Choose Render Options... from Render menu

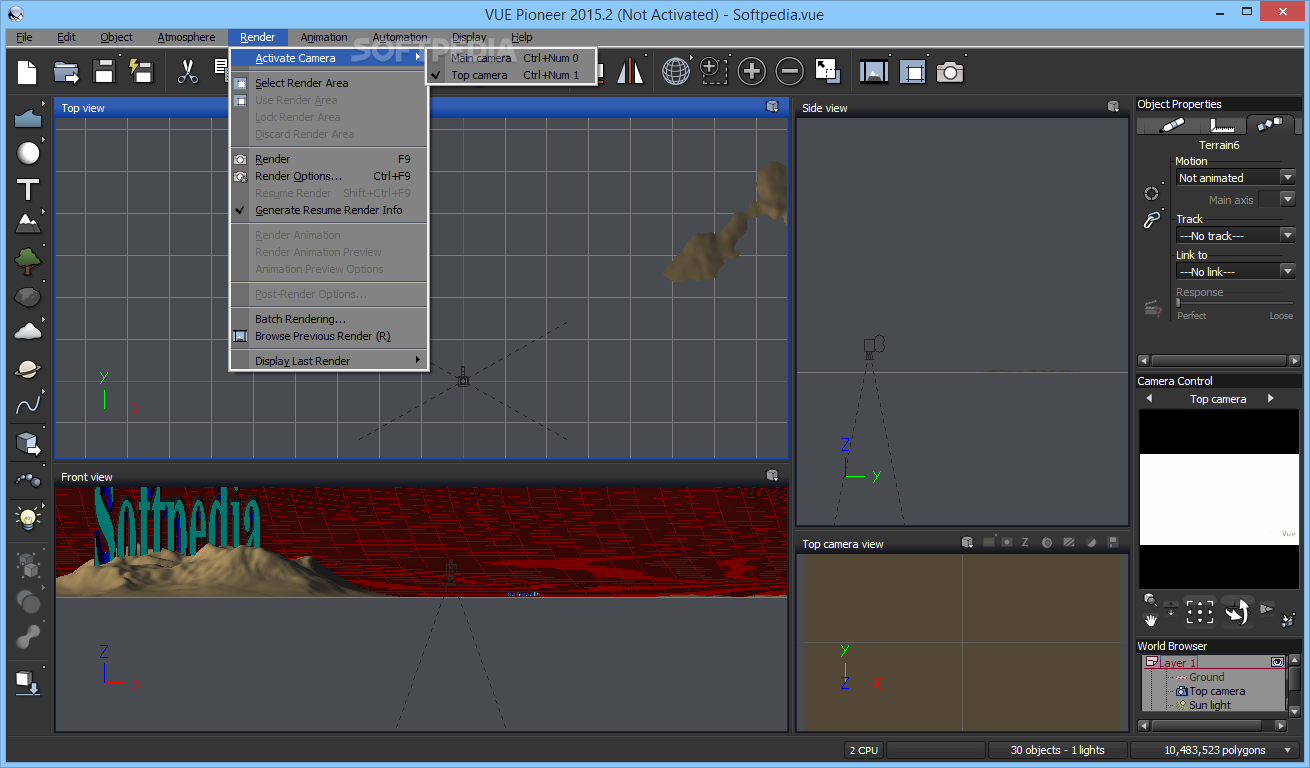coord(329,176)
